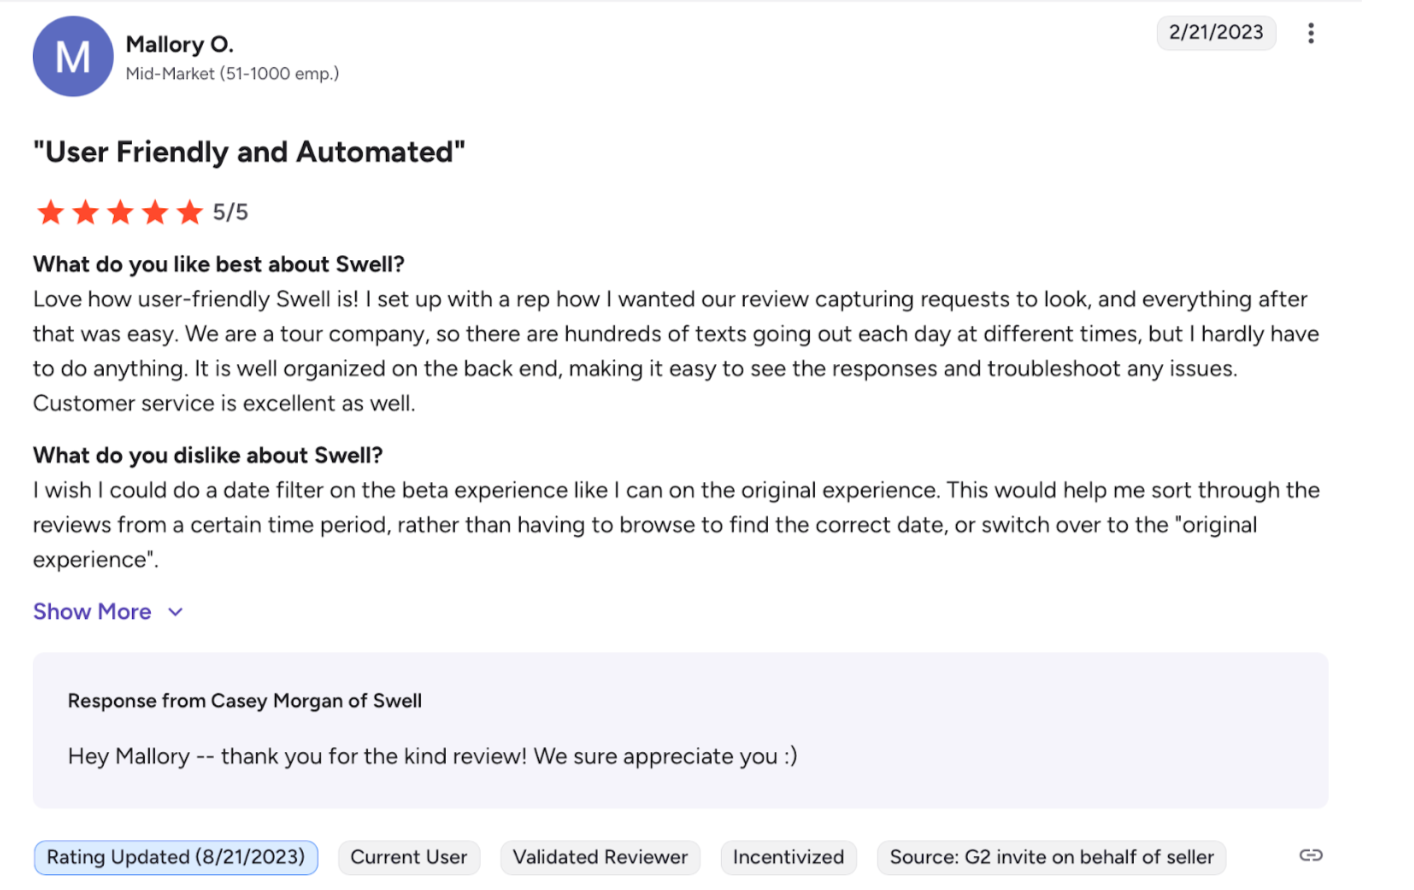Click the Mid-Market (51-1000 emp.) label
This screenshot has width=1414, height=890.
coord(232,74)
